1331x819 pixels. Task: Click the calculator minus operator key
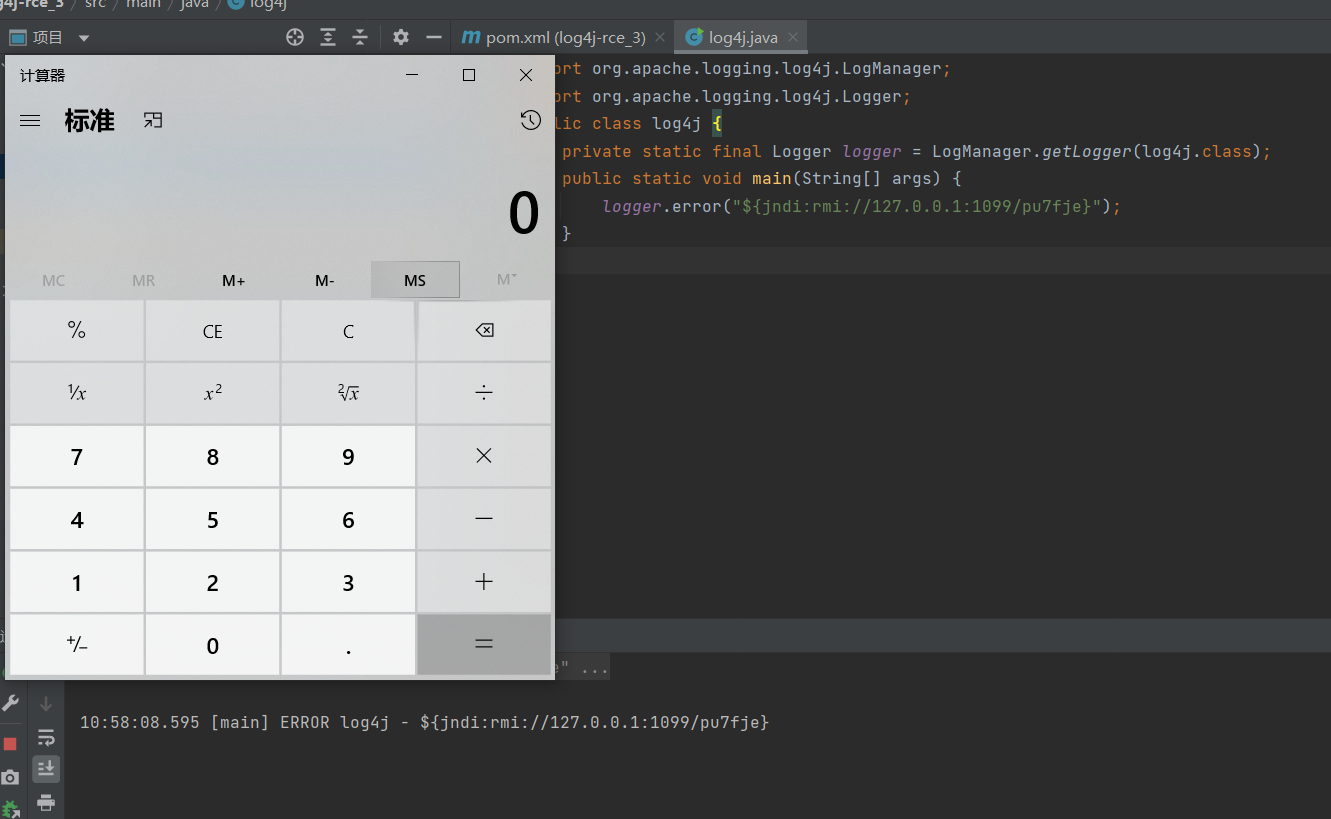pyautogui.click(x=484, y=519)
